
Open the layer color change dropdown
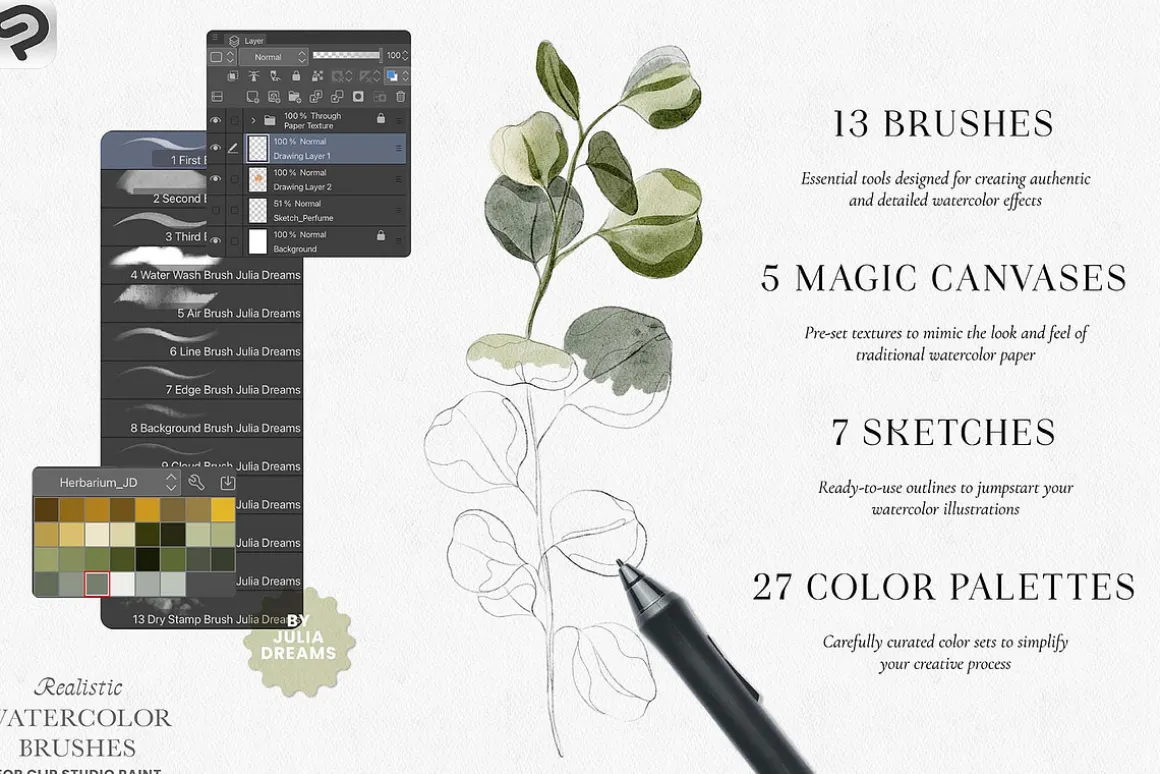coord(397,75)
